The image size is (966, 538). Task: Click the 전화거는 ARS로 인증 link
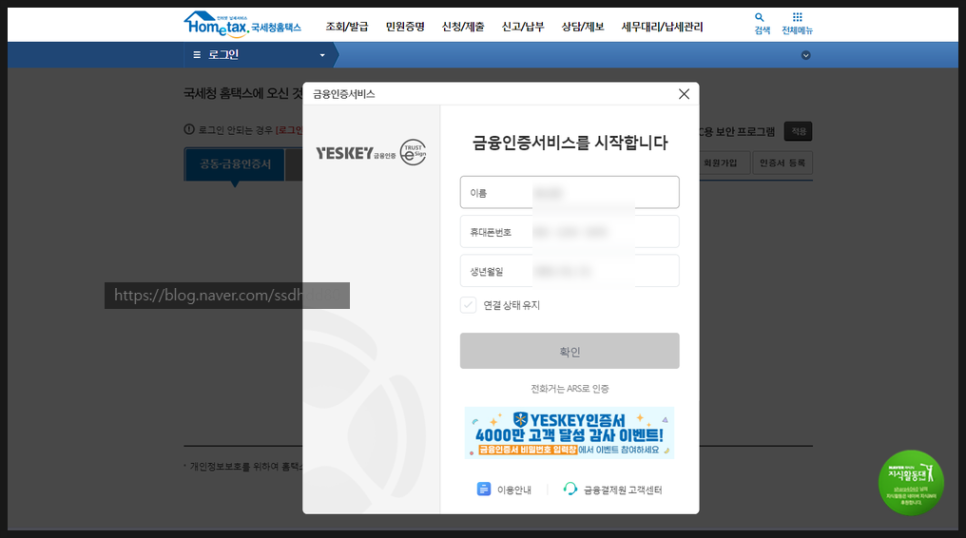pyautogui.click(x=569, y=389)
